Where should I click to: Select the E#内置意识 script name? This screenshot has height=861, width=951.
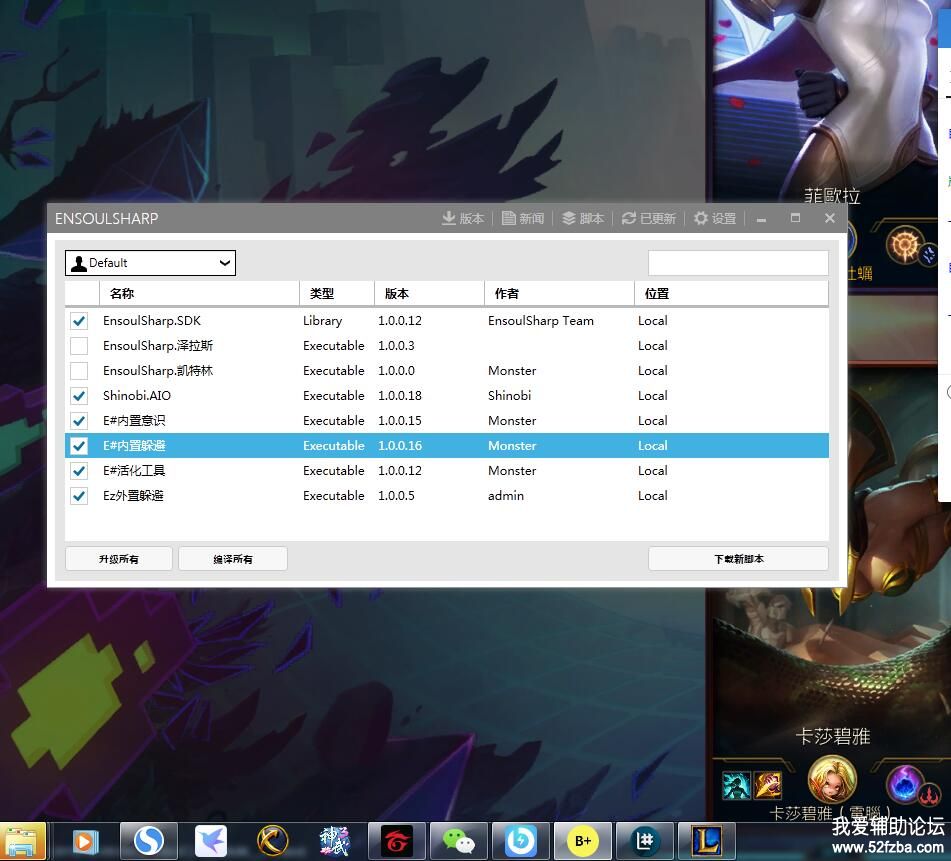(134, 421)
